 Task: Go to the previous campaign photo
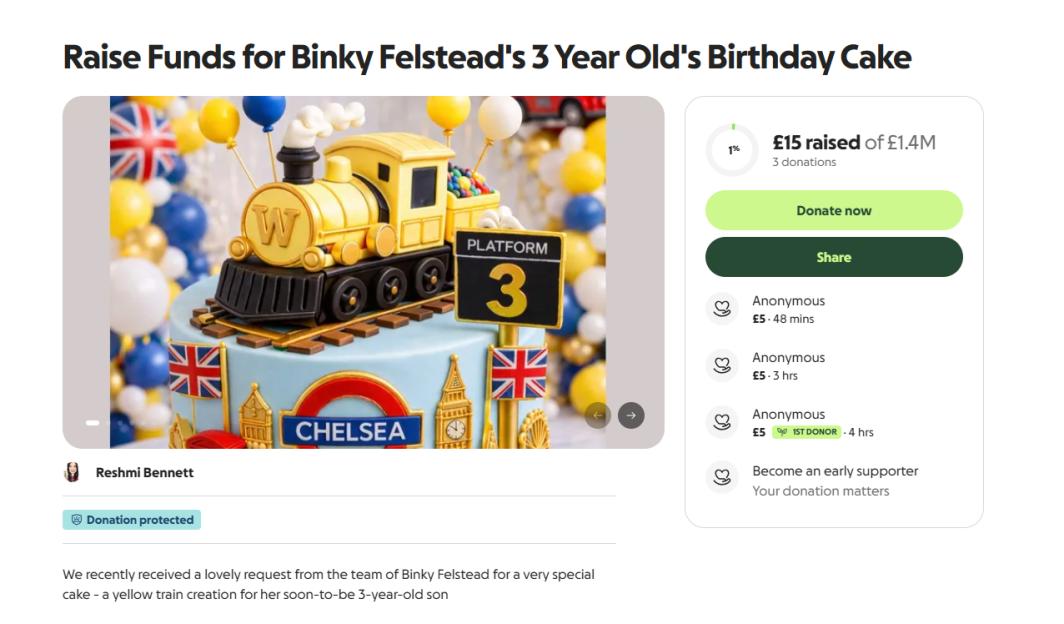tap(598, 415)
